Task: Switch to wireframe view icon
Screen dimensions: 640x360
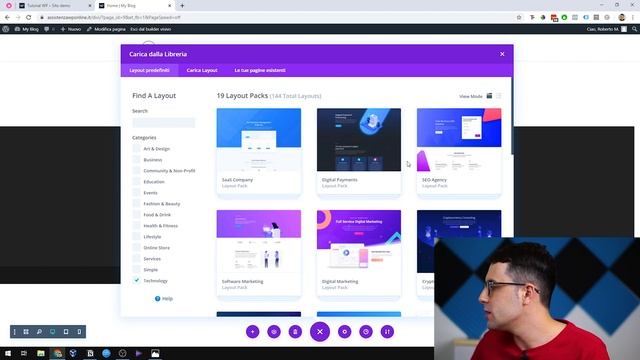Action: tap(26, 332)
